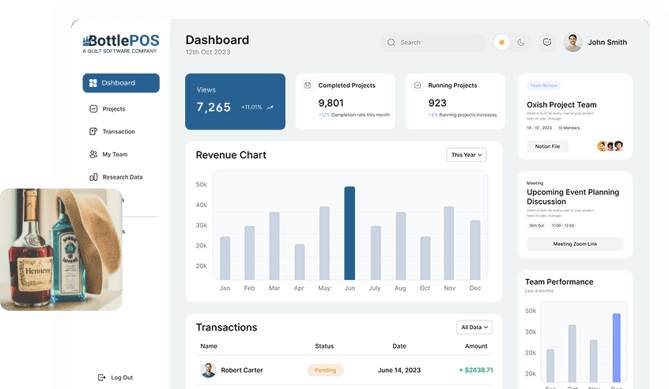Open the Dashboard sidebar item
The image size is (669, 389).
pyautogui.click(x=121, y=83)
